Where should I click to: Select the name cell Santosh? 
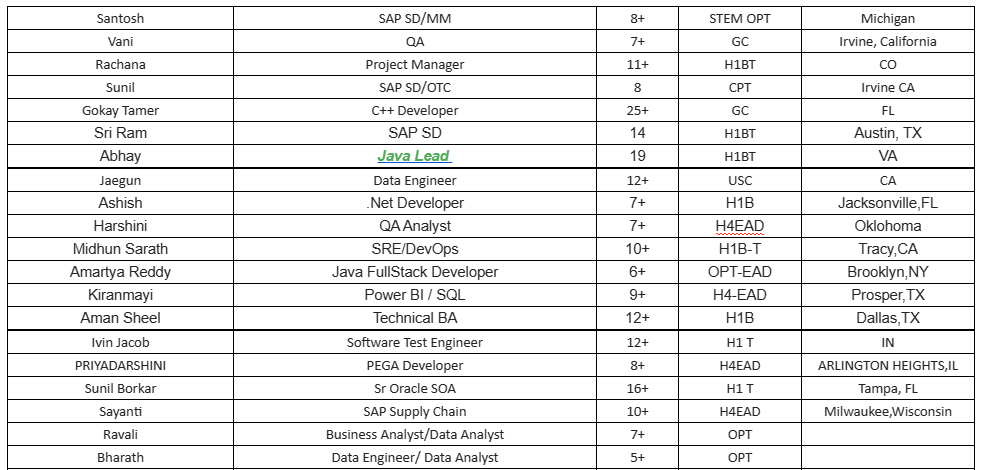point(120,18)
